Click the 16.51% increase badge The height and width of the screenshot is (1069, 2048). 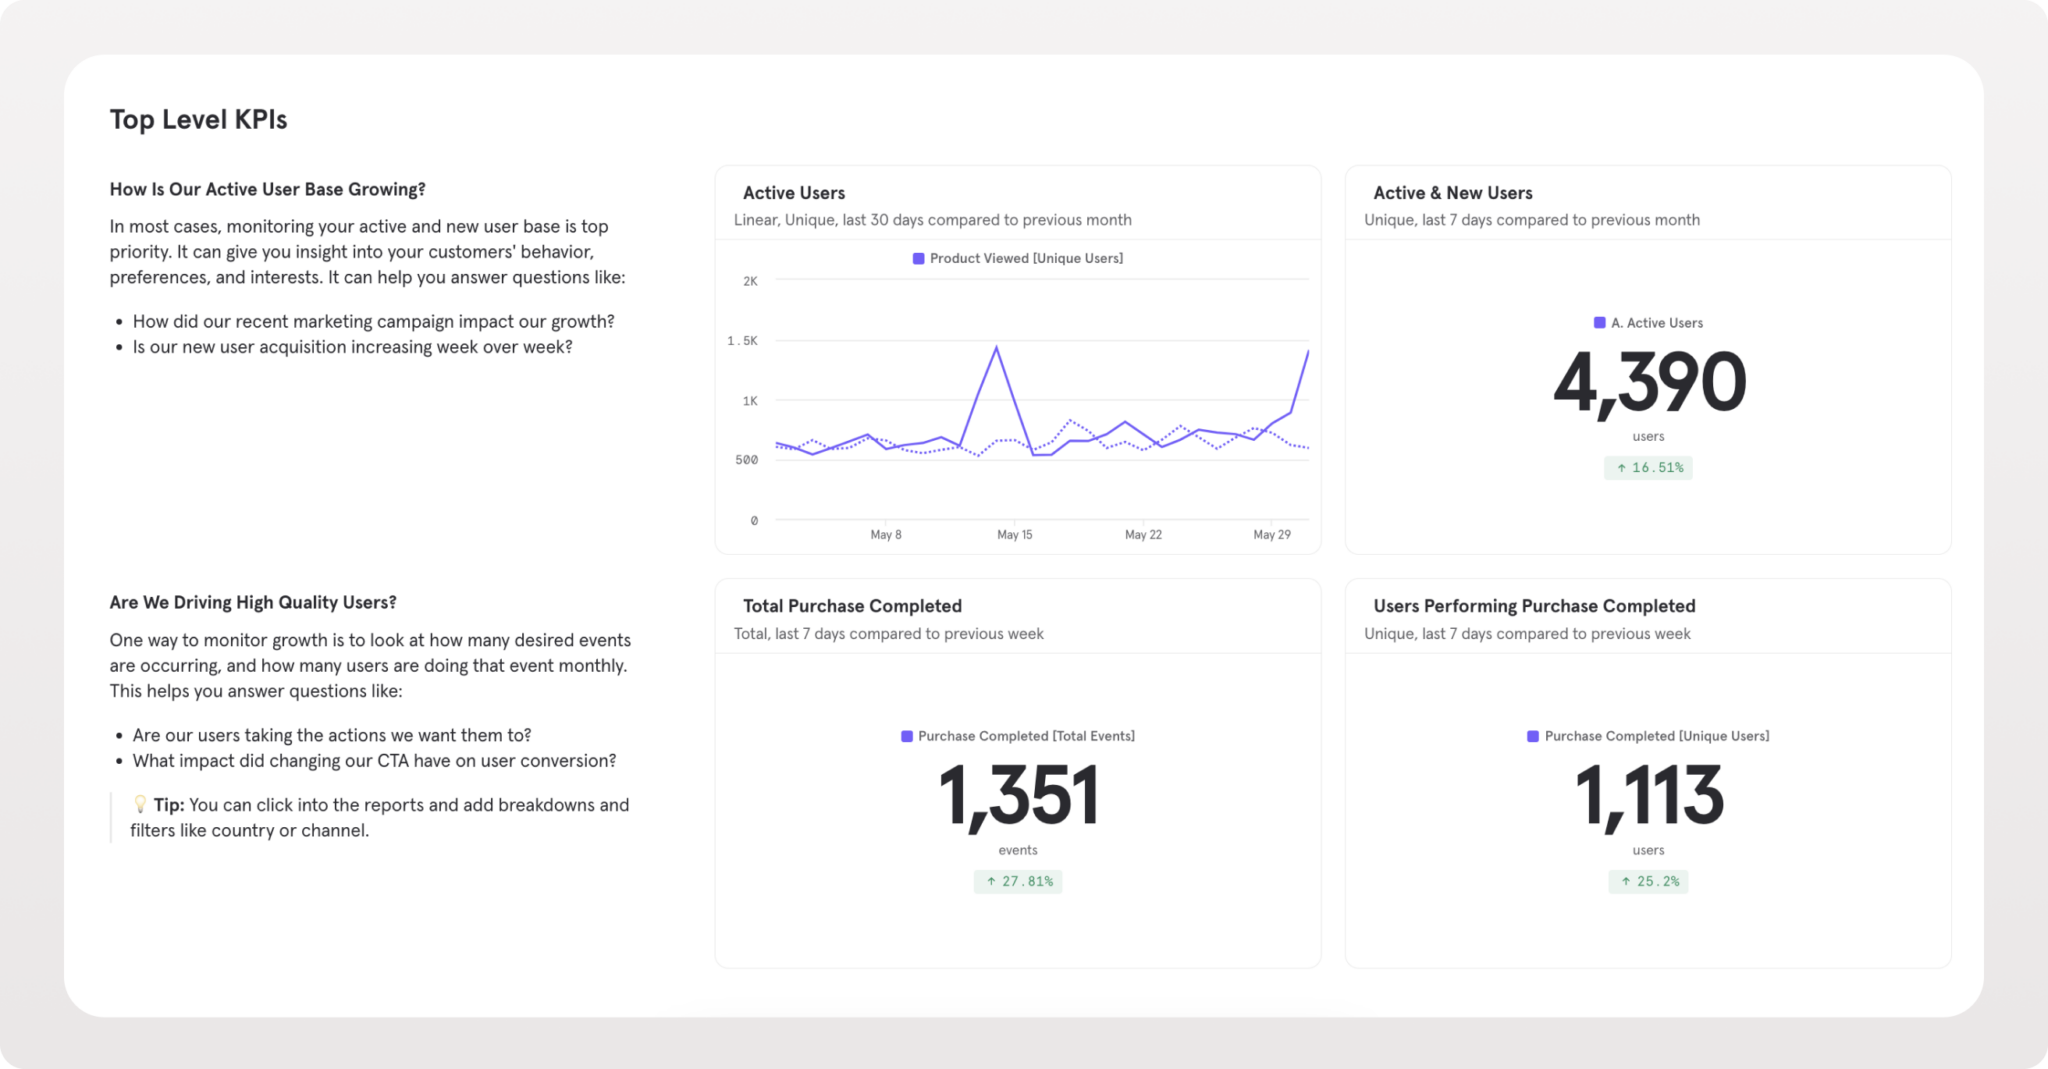(1648, 468)
